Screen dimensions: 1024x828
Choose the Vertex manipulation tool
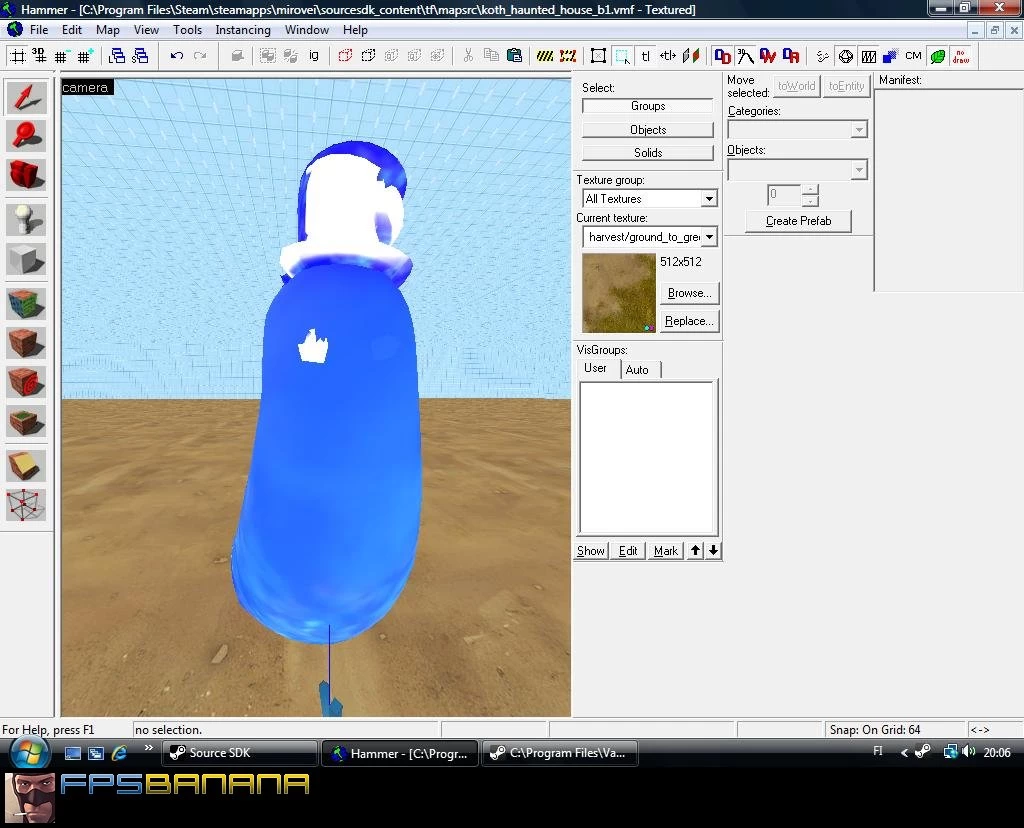tap(26, 505)
